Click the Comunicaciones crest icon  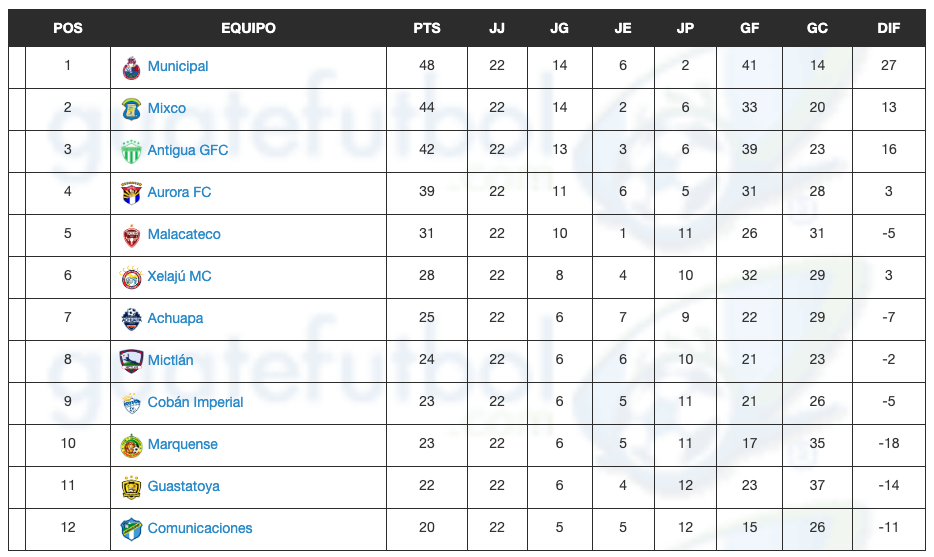131,529
